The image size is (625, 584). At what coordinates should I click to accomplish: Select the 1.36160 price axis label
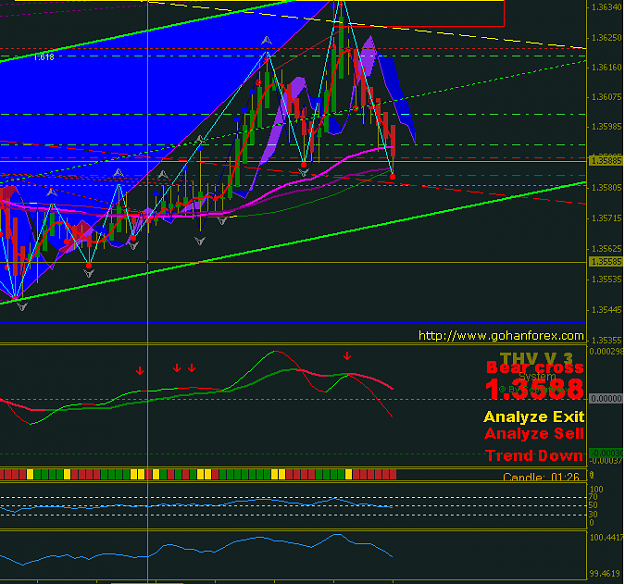coord(606,67)
